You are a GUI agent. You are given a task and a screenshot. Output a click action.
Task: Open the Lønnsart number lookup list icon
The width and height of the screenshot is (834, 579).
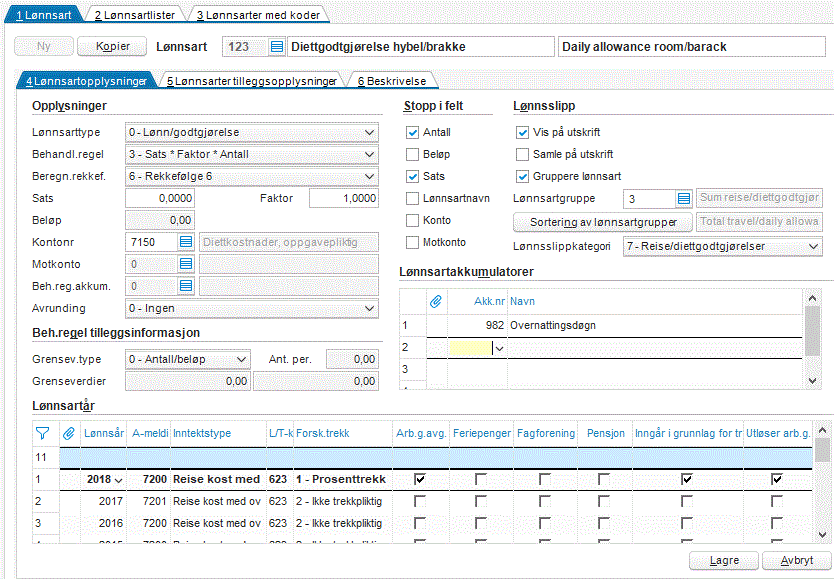pos(277,47)
